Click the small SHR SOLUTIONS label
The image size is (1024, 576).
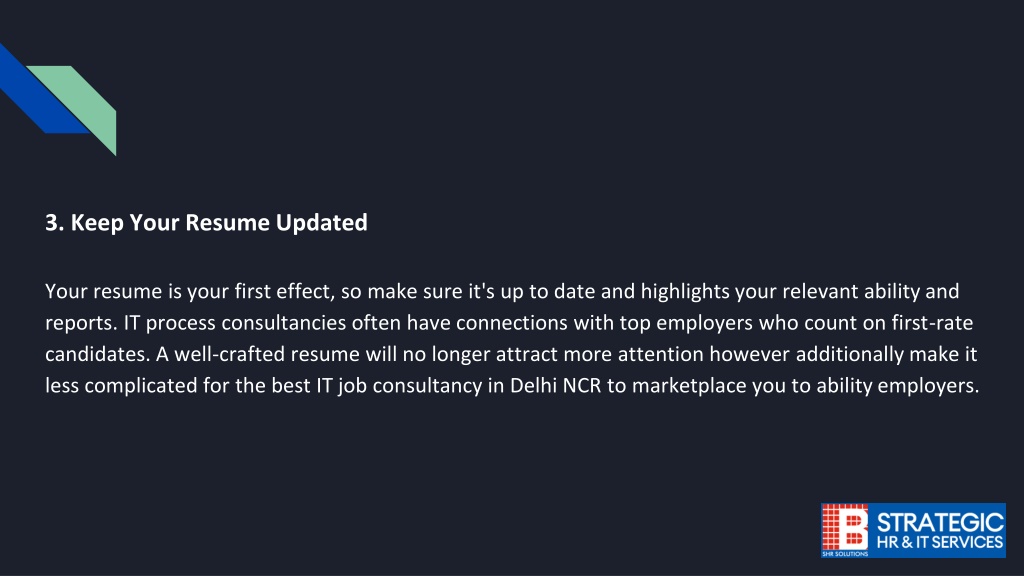point(844,554)
